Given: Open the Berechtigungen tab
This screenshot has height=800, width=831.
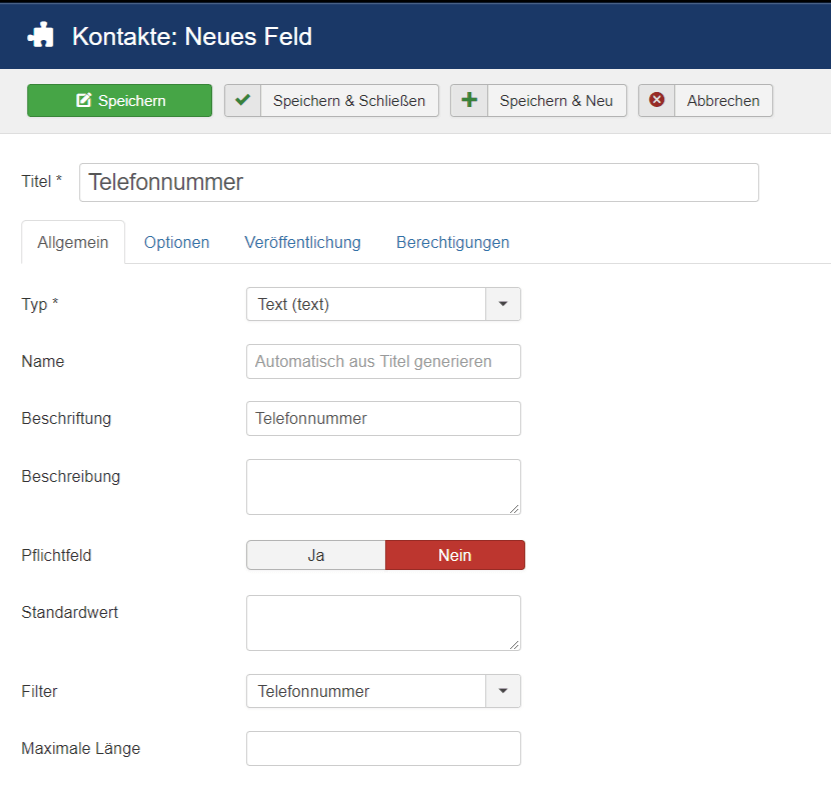Looking at the screenshot, I should tap(453, 242).
